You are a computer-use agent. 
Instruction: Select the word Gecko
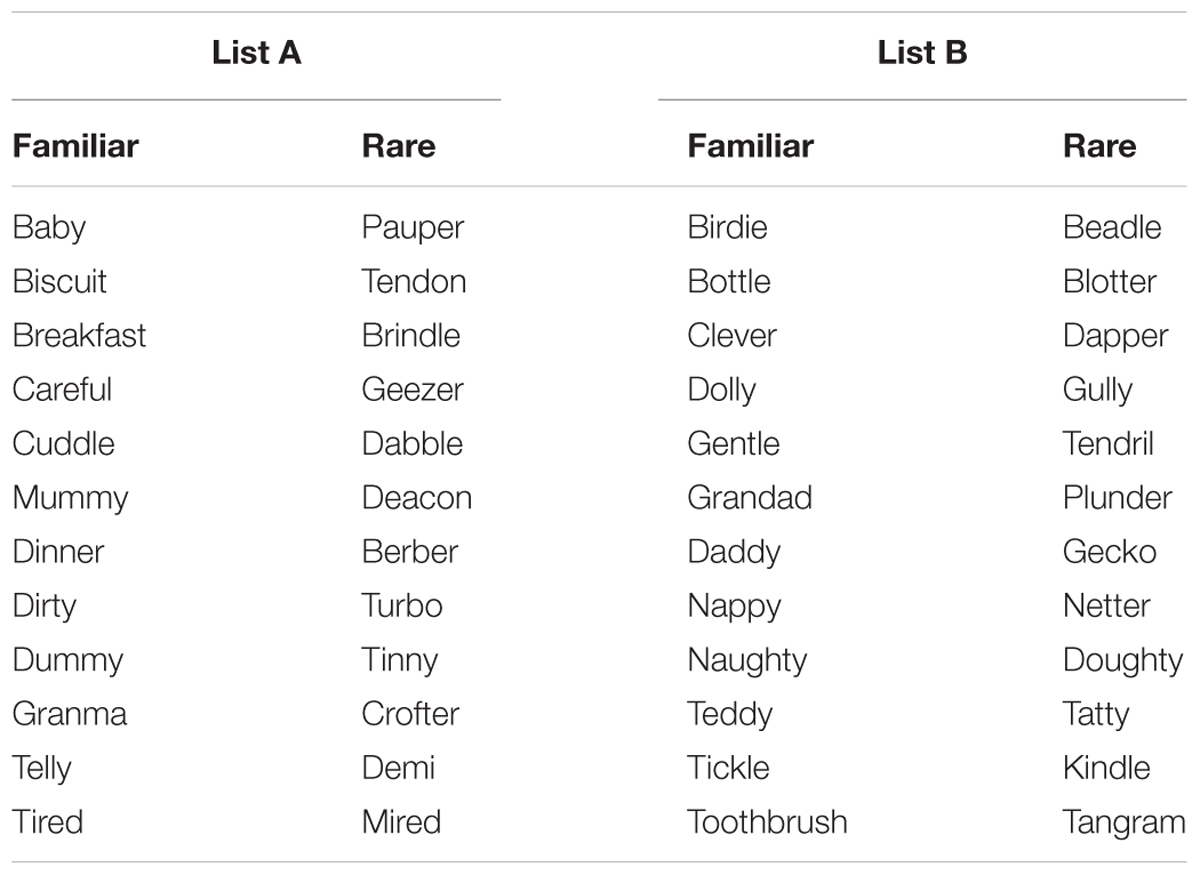click(1109, 551)
